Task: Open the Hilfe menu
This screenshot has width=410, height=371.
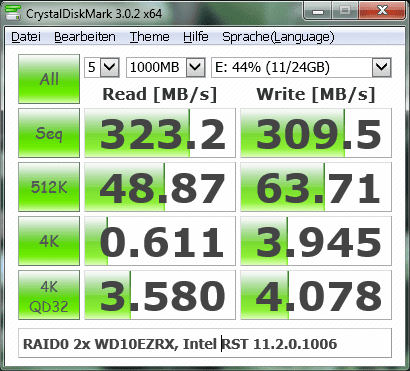Action: (x=196, y=37)
